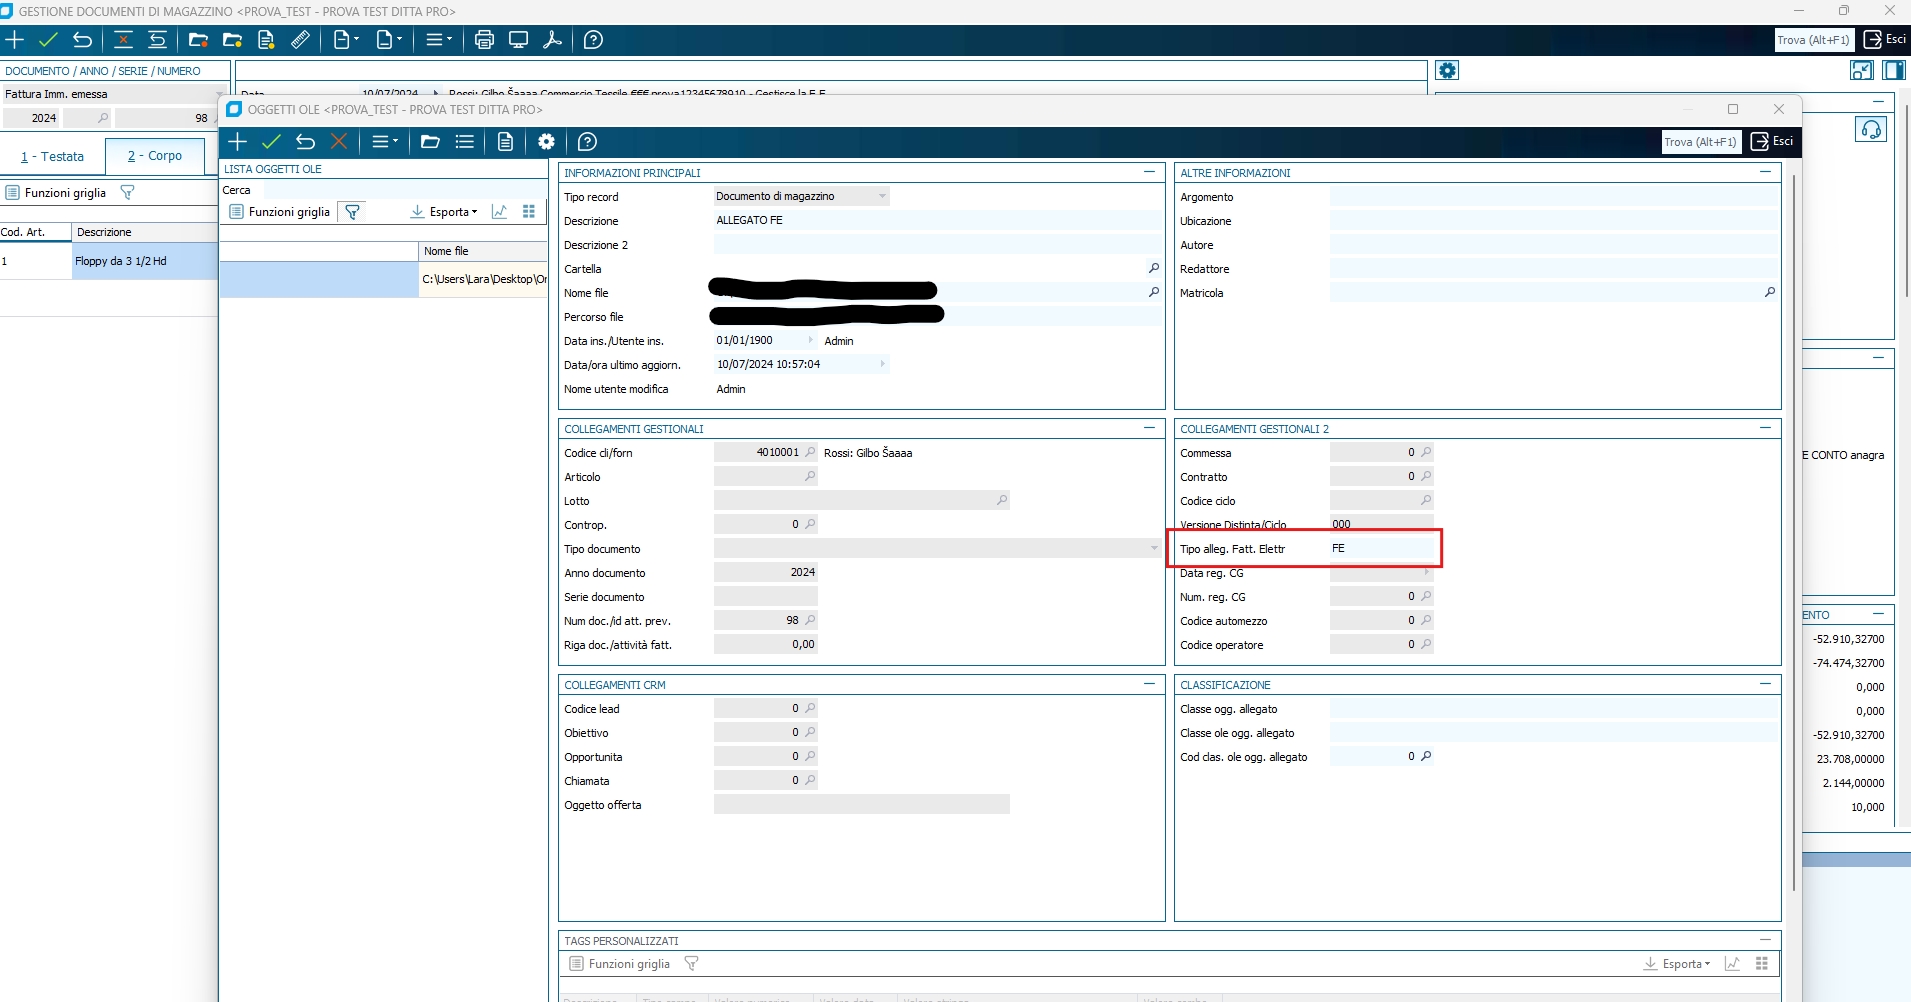The height and width of the screenshot is (1002, 1911).
Task: Click the gear settings icon in OLE toolbar
Action: click(546, 142)
